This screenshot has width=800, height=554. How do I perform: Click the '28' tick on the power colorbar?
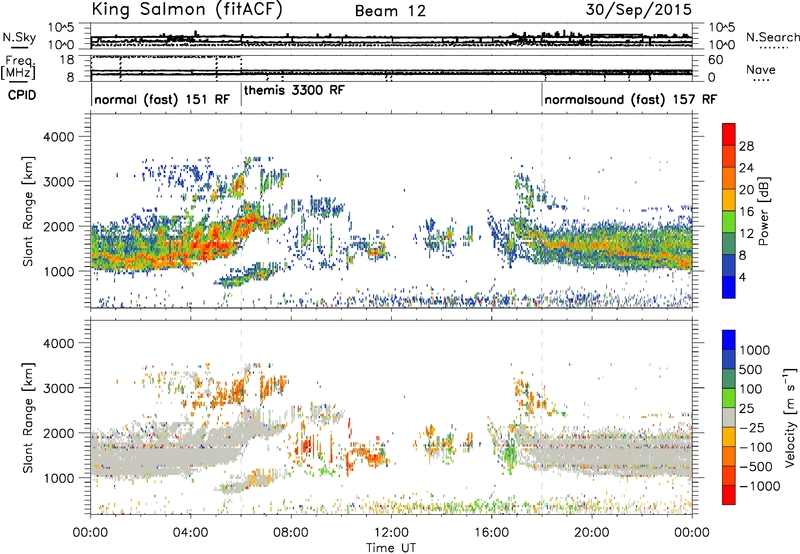pos(746,146)
